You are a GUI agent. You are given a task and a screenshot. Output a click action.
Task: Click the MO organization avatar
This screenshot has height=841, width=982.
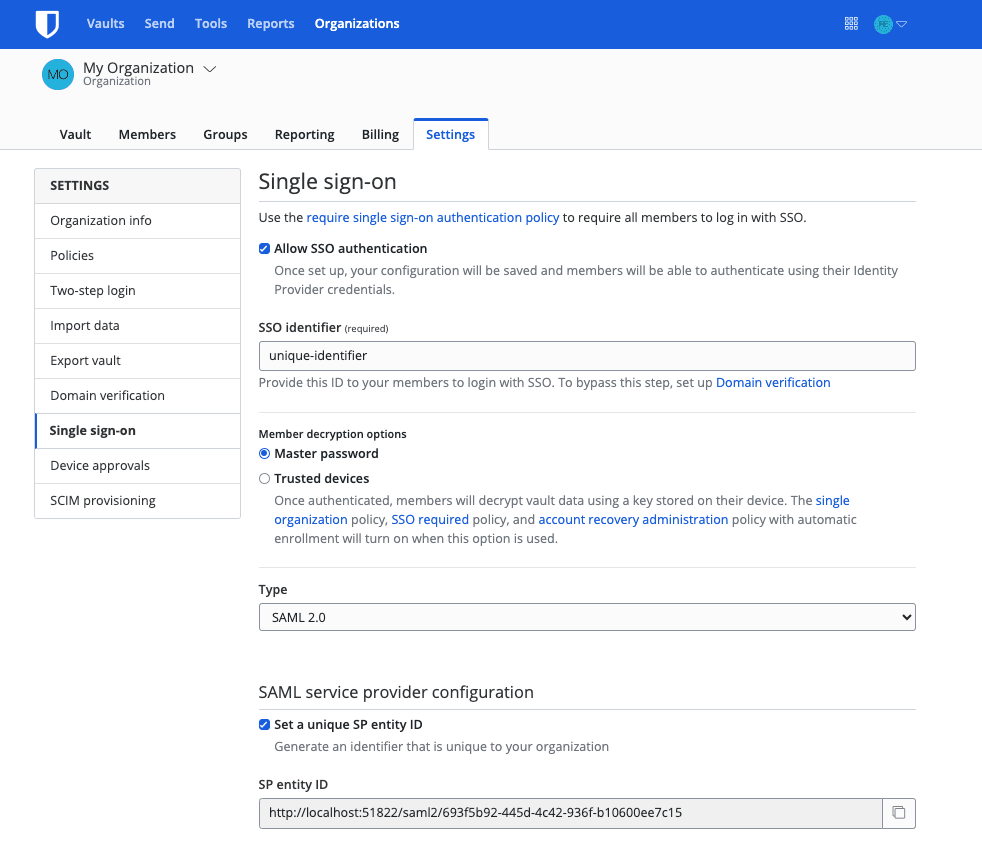(58, 74)
